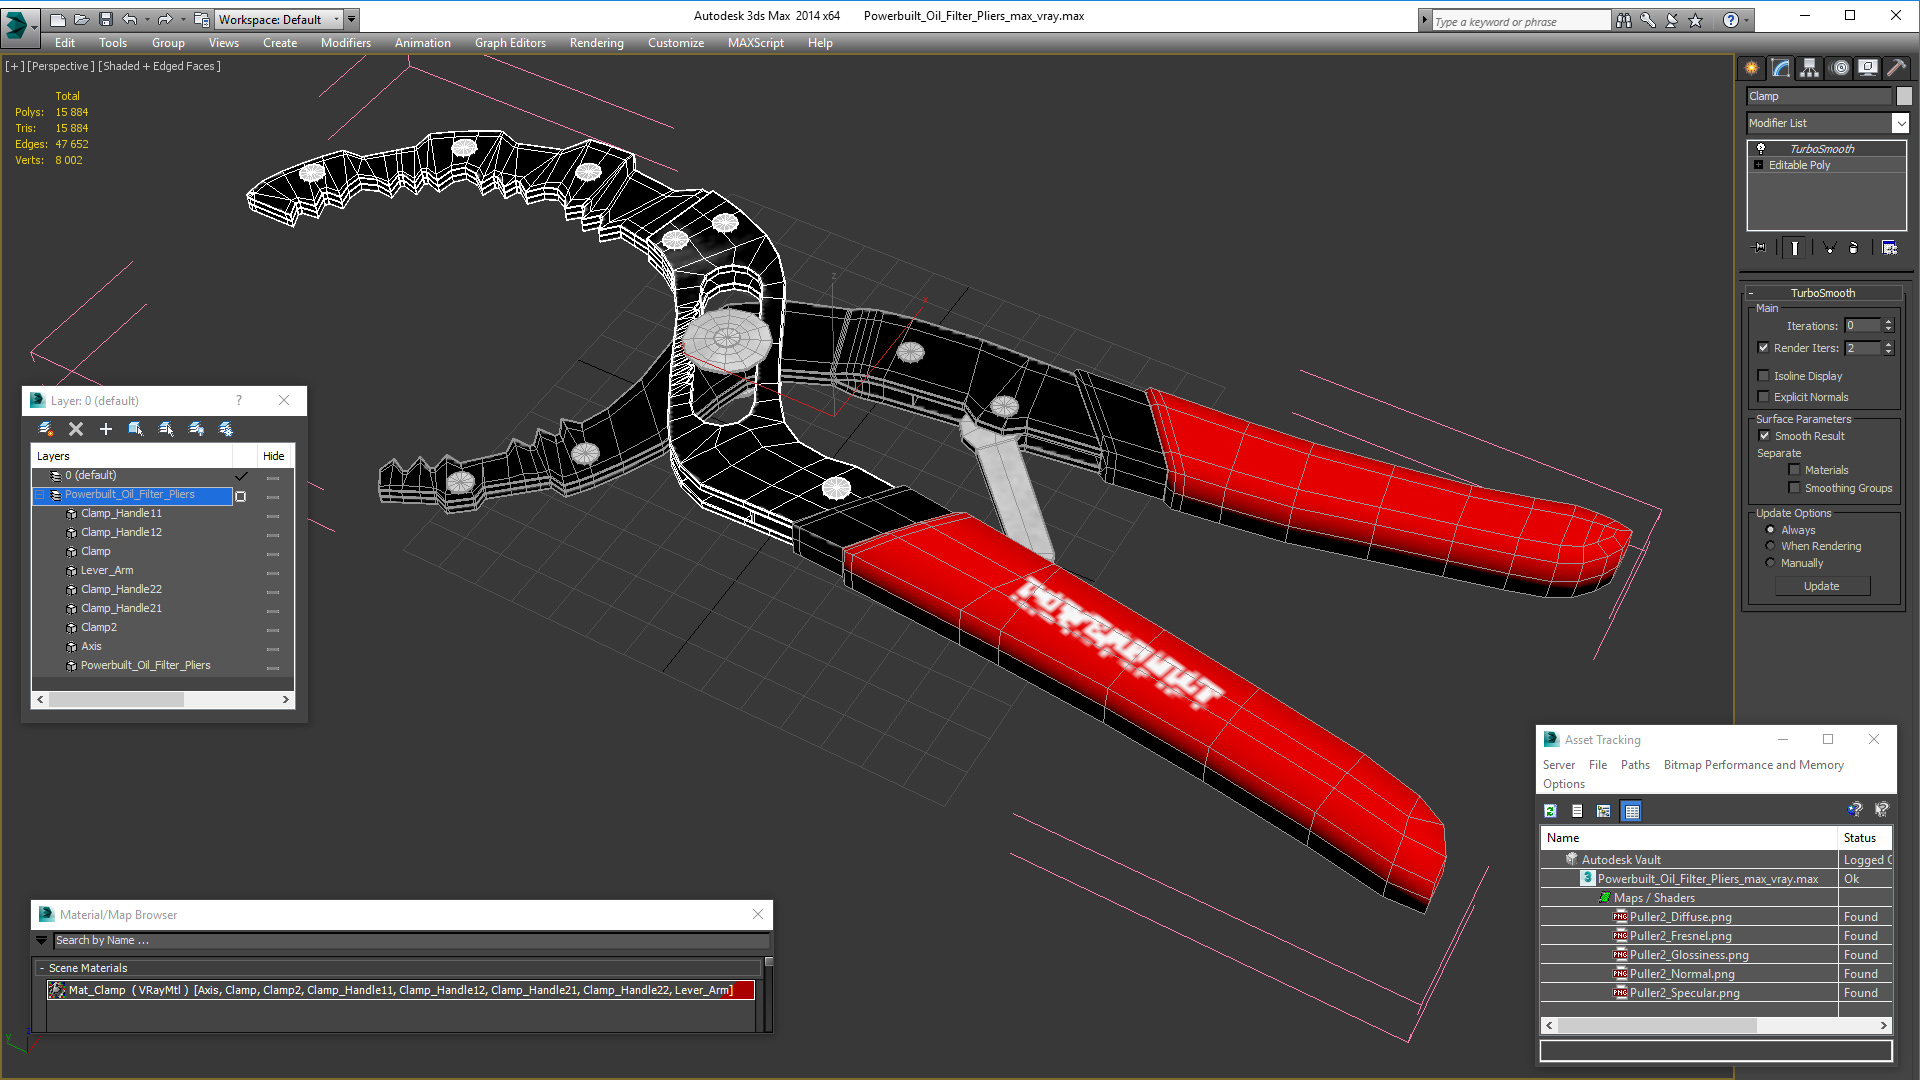
Task: Open the quick access toolbar customize arrow
Action: 352,19
